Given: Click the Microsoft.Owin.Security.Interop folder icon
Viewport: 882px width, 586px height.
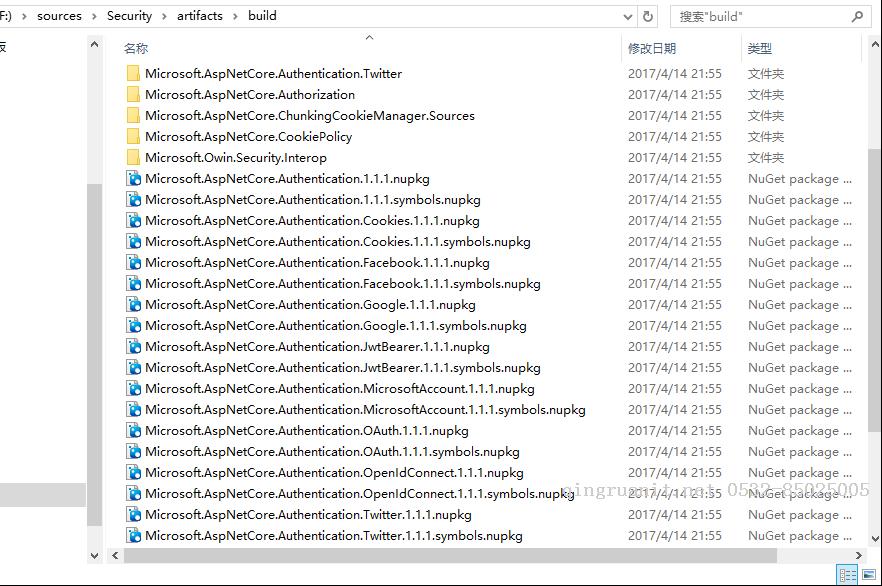Looking at the screenshot, I should point(134,158).
